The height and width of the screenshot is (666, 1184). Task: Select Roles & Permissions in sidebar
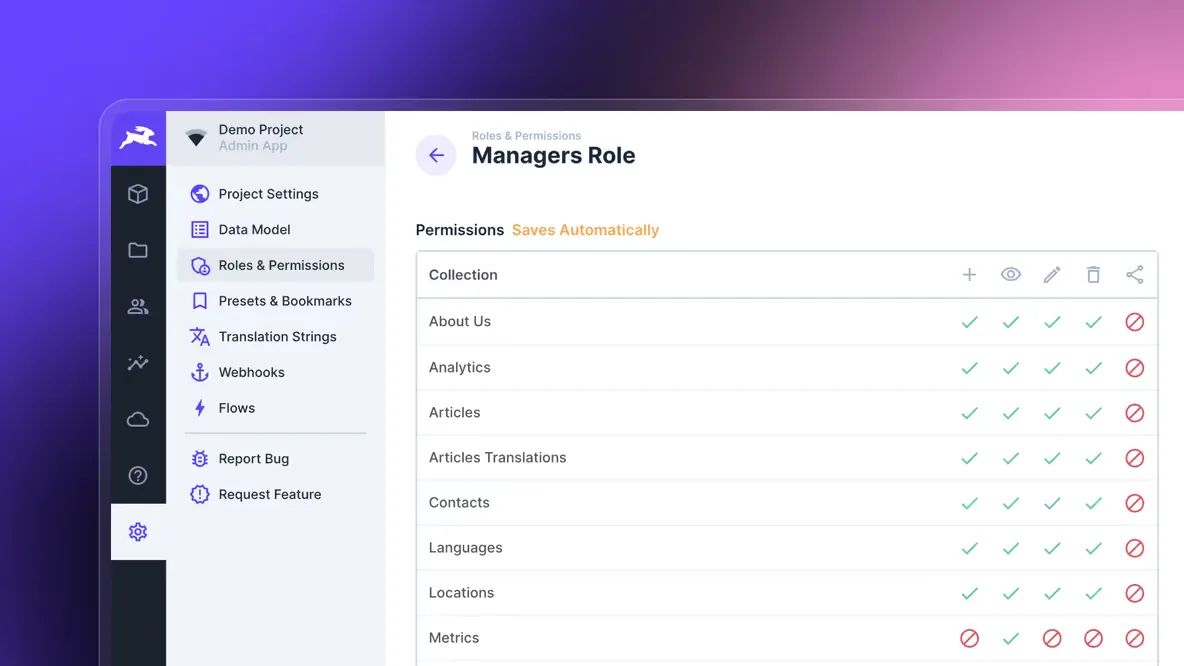276,265
